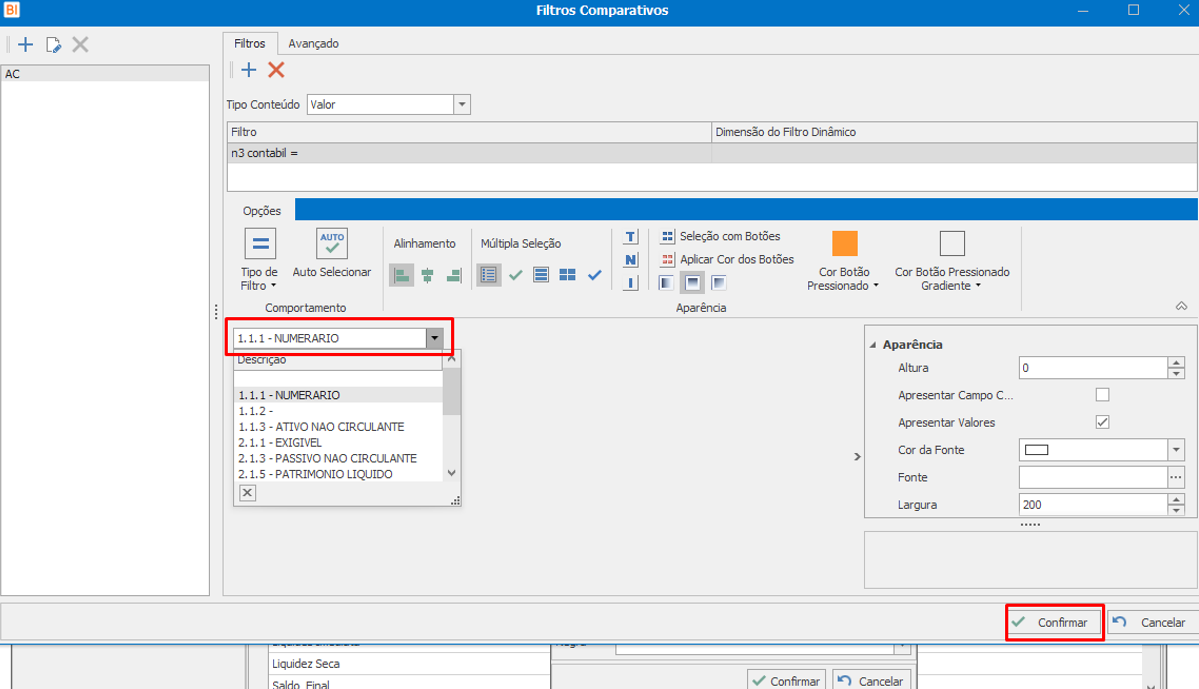Screen dimensions: 1199x689
Task: Collapse the options ribbon with up chevron
Action: tap(1181, 306)
